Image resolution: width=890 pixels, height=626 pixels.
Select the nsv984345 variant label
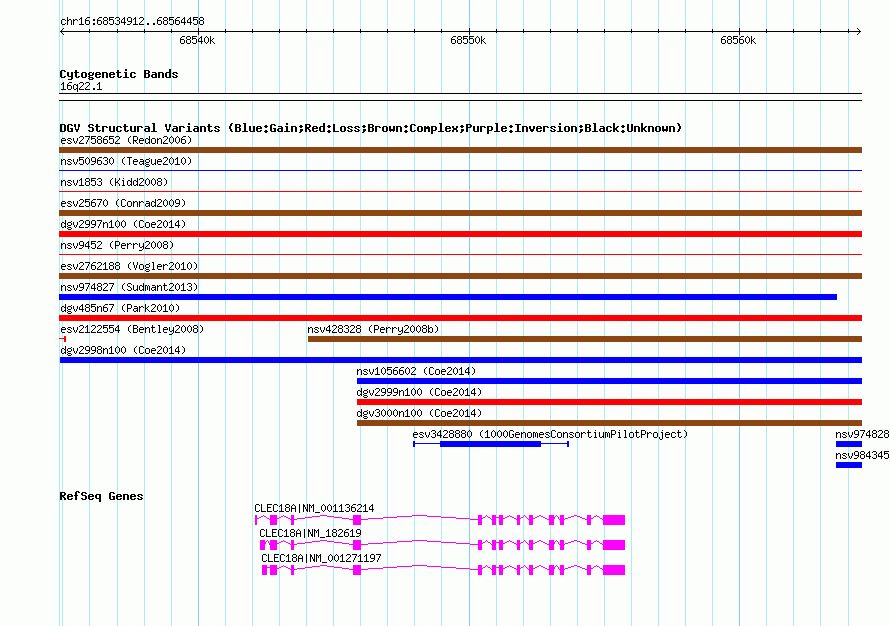coord(862,455)
